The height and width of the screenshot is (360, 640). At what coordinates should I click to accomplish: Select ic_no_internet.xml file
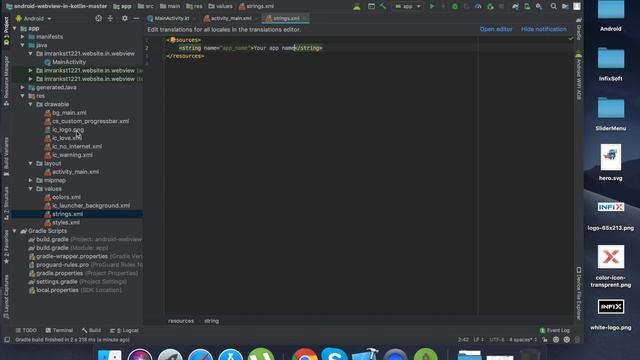click(x=73, y=147)
